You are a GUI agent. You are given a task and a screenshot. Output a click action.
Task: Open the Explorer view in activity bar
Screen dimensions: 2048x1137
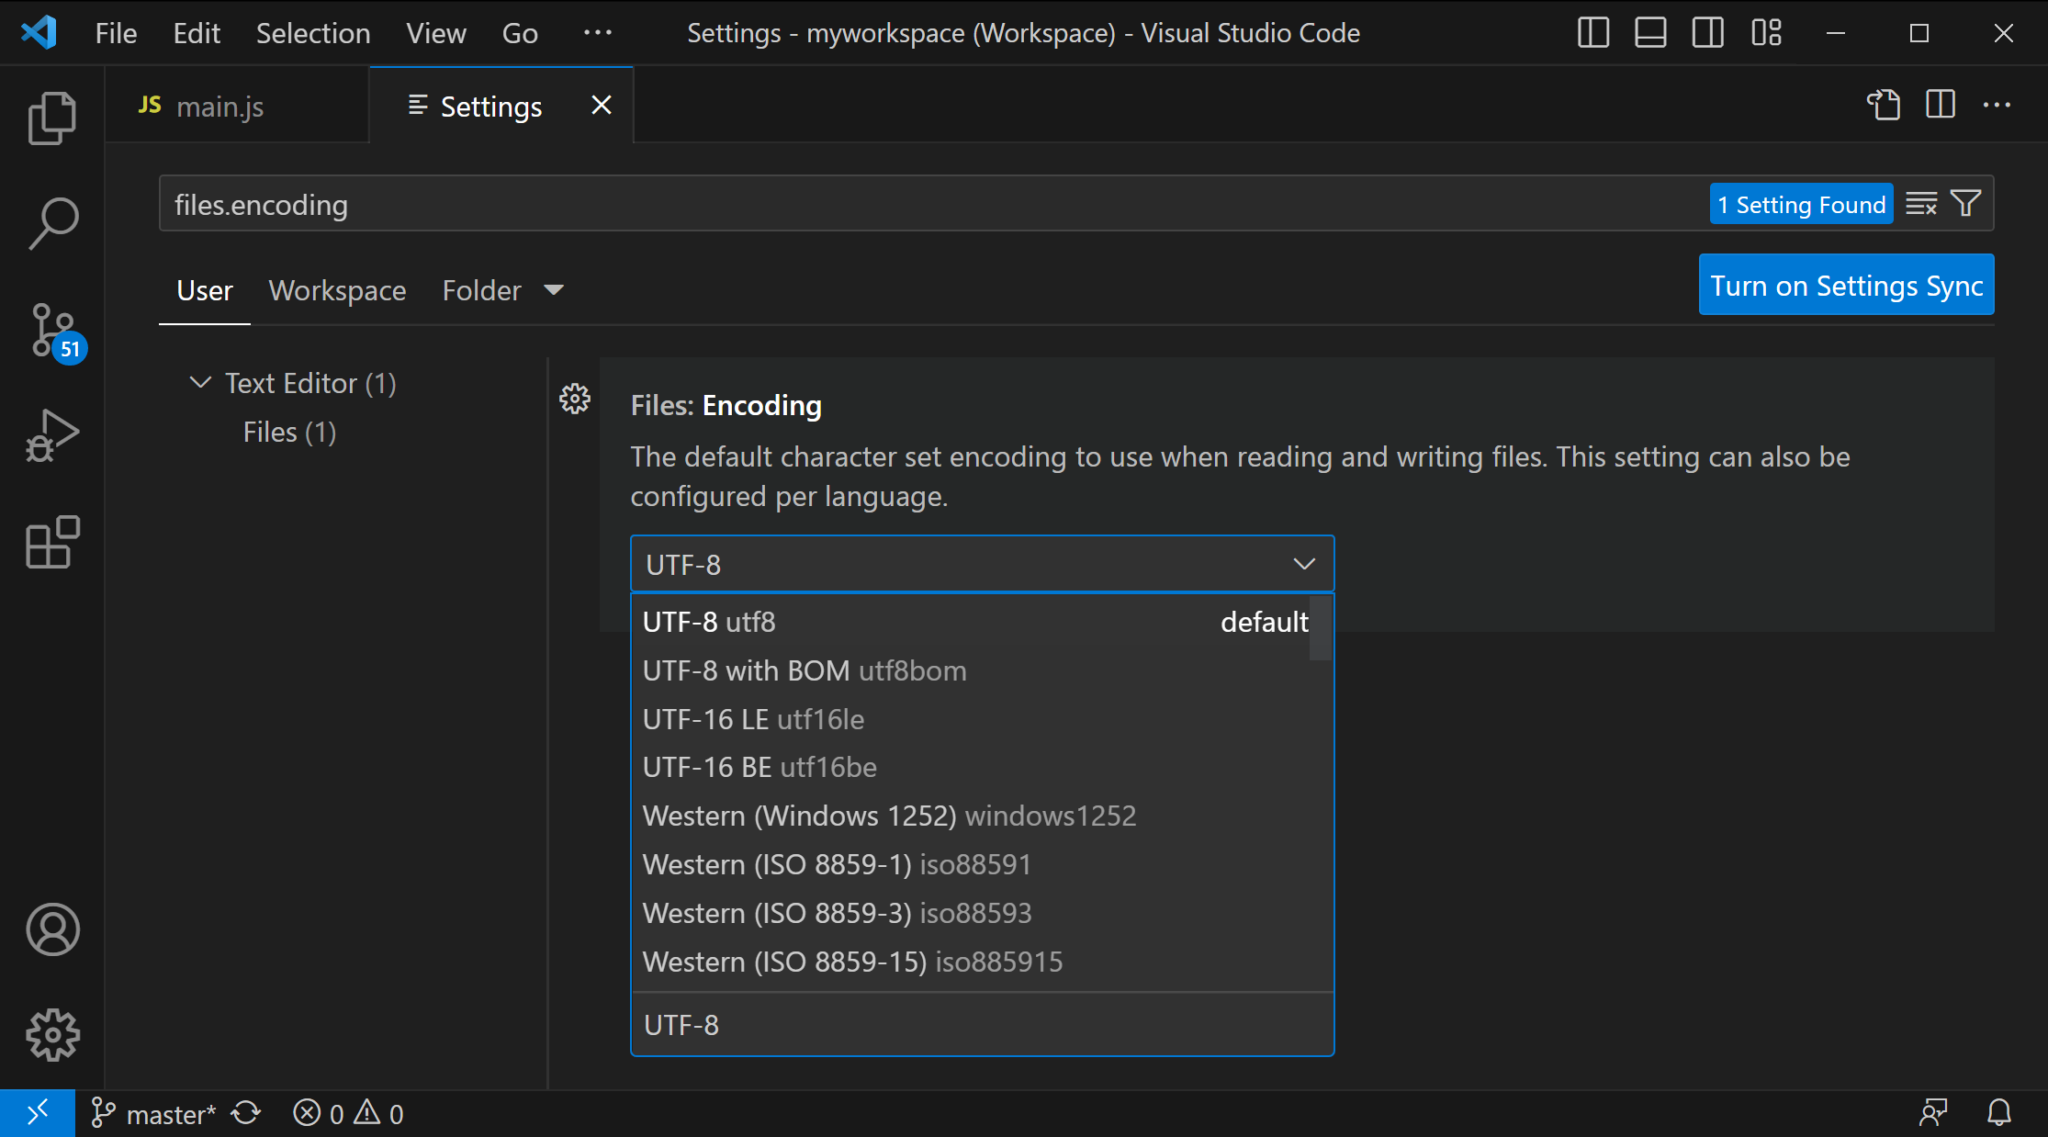pyautogui.click(x=52, y=118)
